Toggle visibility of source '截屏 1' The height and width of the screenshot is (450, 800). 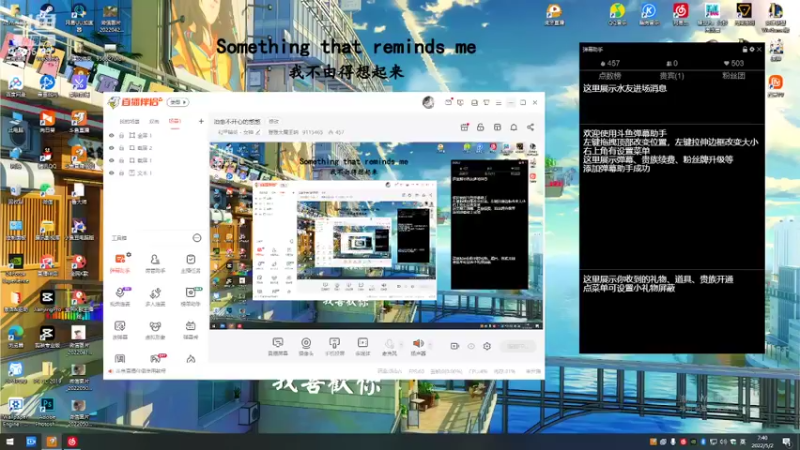[112, 160]
